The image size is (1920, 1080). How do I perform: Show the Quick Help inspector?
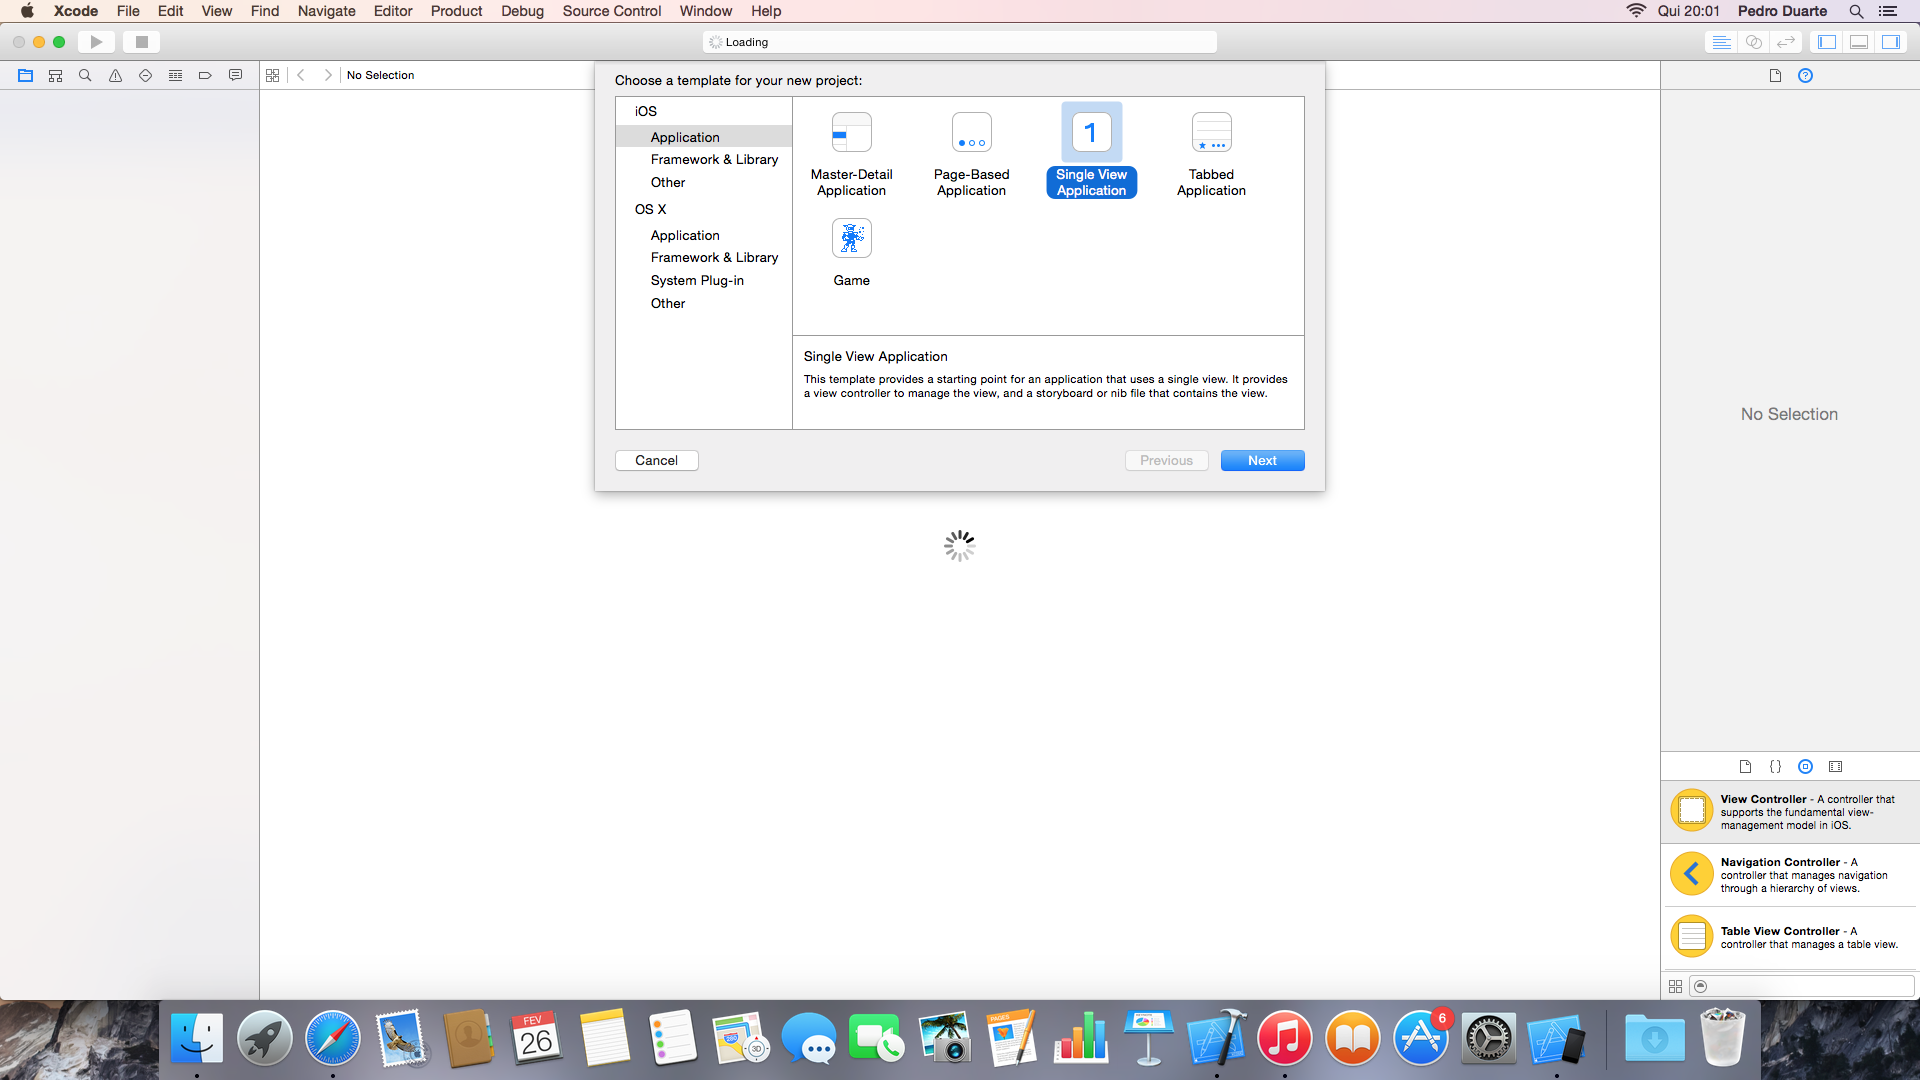(1805, 75)
